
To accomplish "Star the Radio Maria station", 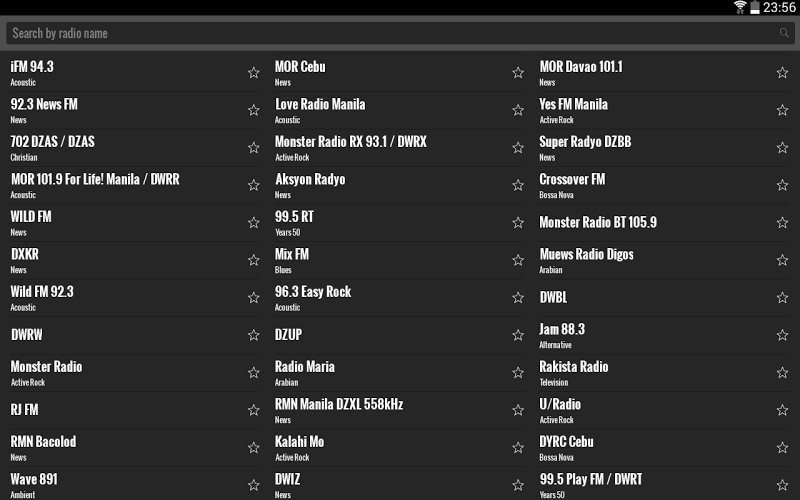I will pos(518,373).
